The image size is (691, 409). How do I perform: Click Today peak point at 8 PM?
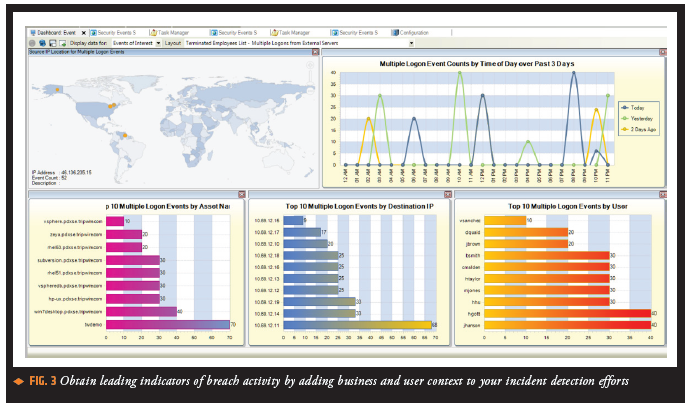pyautogui.click(x=573, y=73)
